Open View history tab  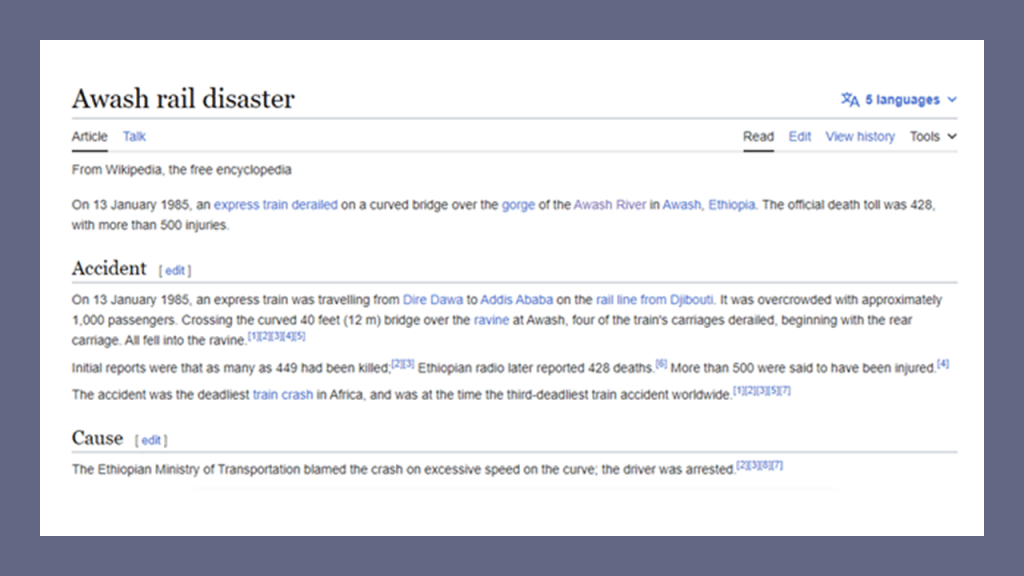[859, 137]
